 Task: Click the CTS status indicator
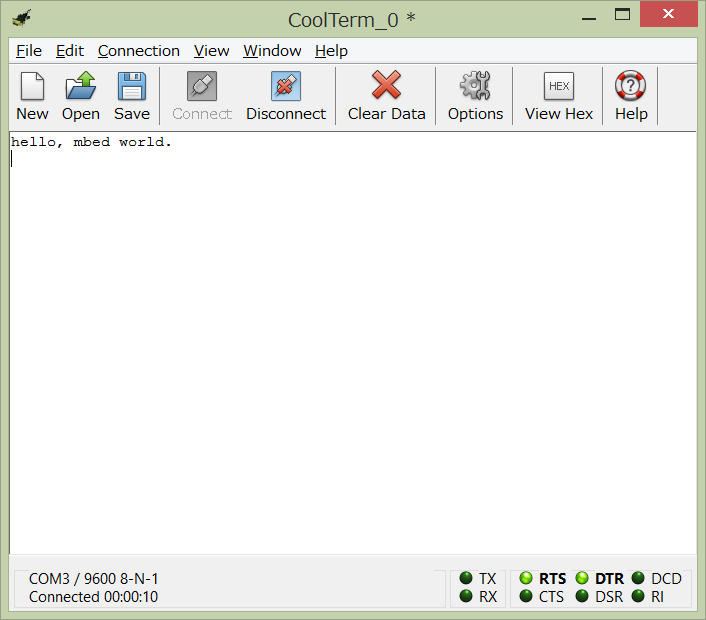526,596
